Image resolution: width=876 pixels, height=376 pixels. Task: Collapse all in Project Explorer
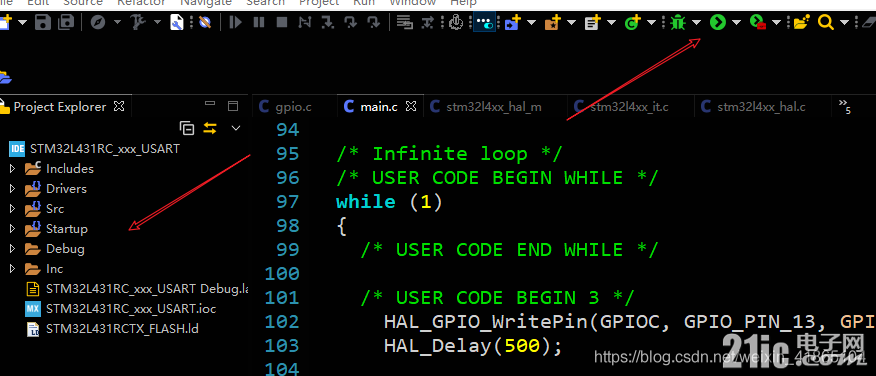[x=187, y=128]
